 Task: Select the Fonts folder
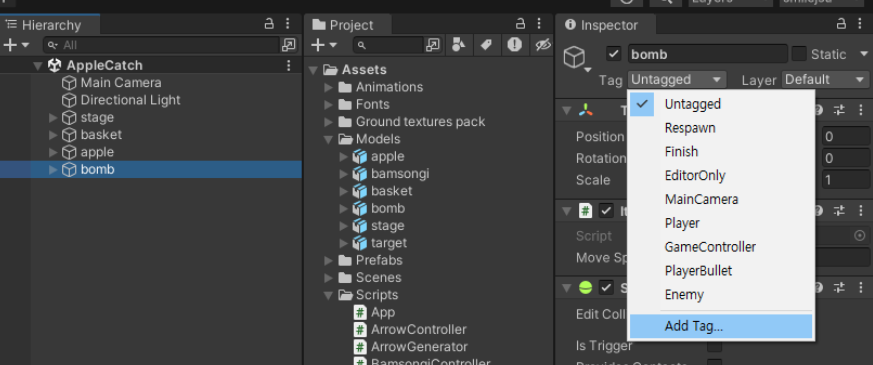pyautogui.click(x=372, y=105)
